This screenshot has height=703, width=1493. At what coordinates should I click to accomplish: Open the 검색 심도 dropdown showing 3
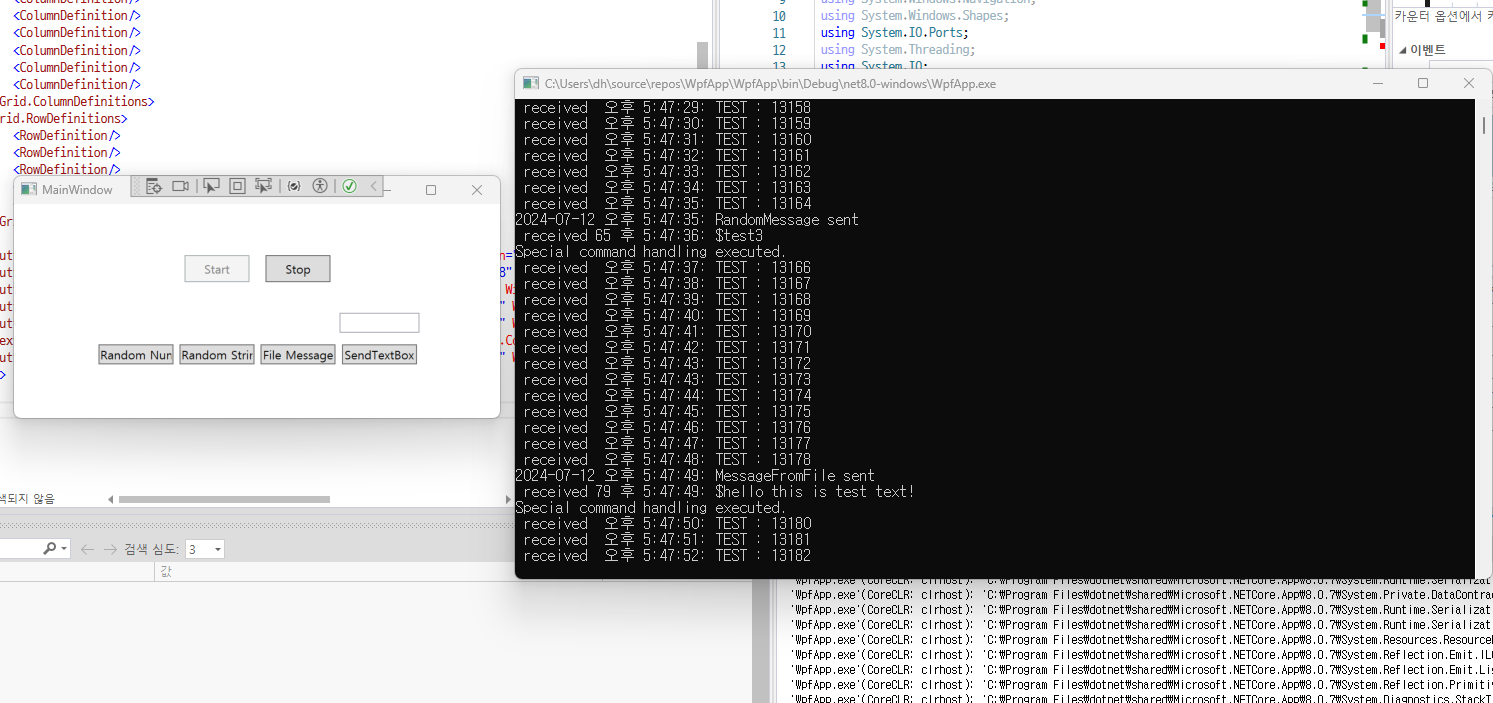point(205,549)
